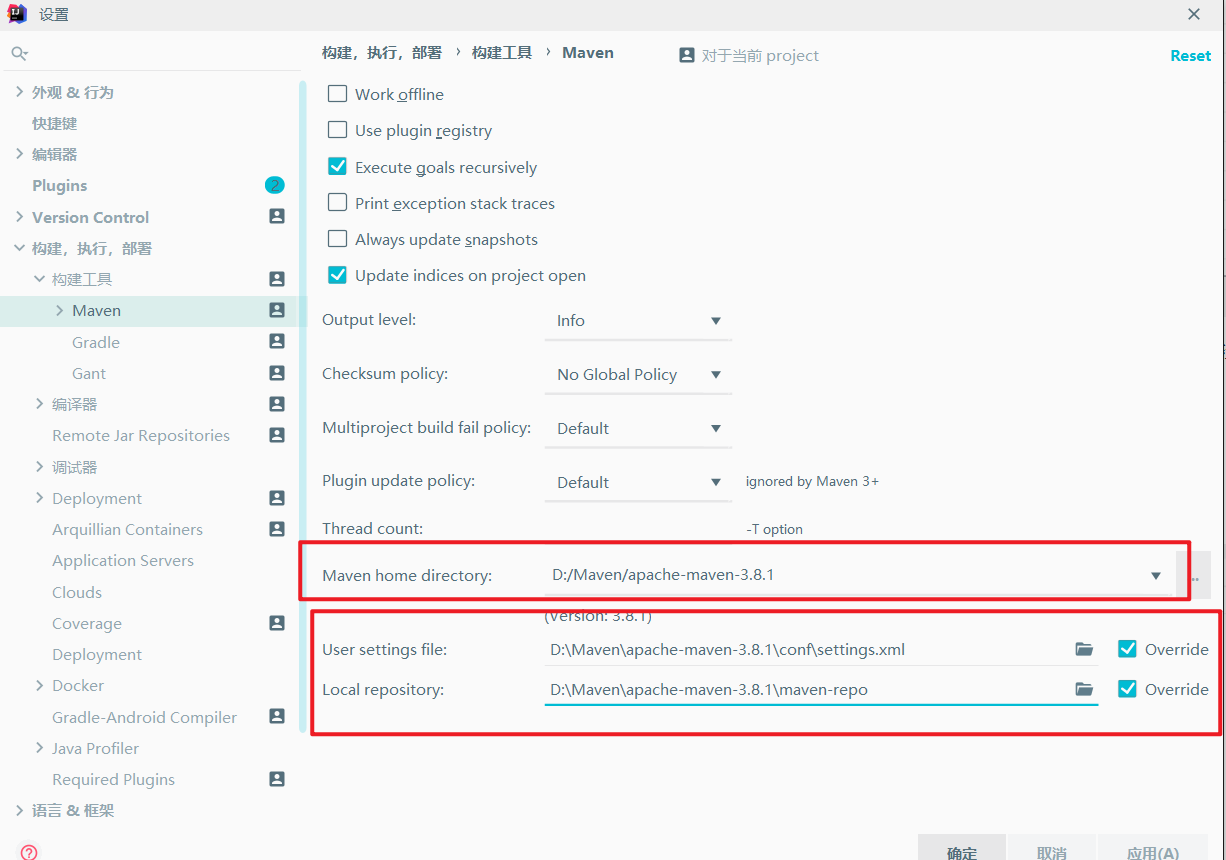Enable Print exception stack traces
The height and width of the screenshot is (860, 1226).
[338, 203]
